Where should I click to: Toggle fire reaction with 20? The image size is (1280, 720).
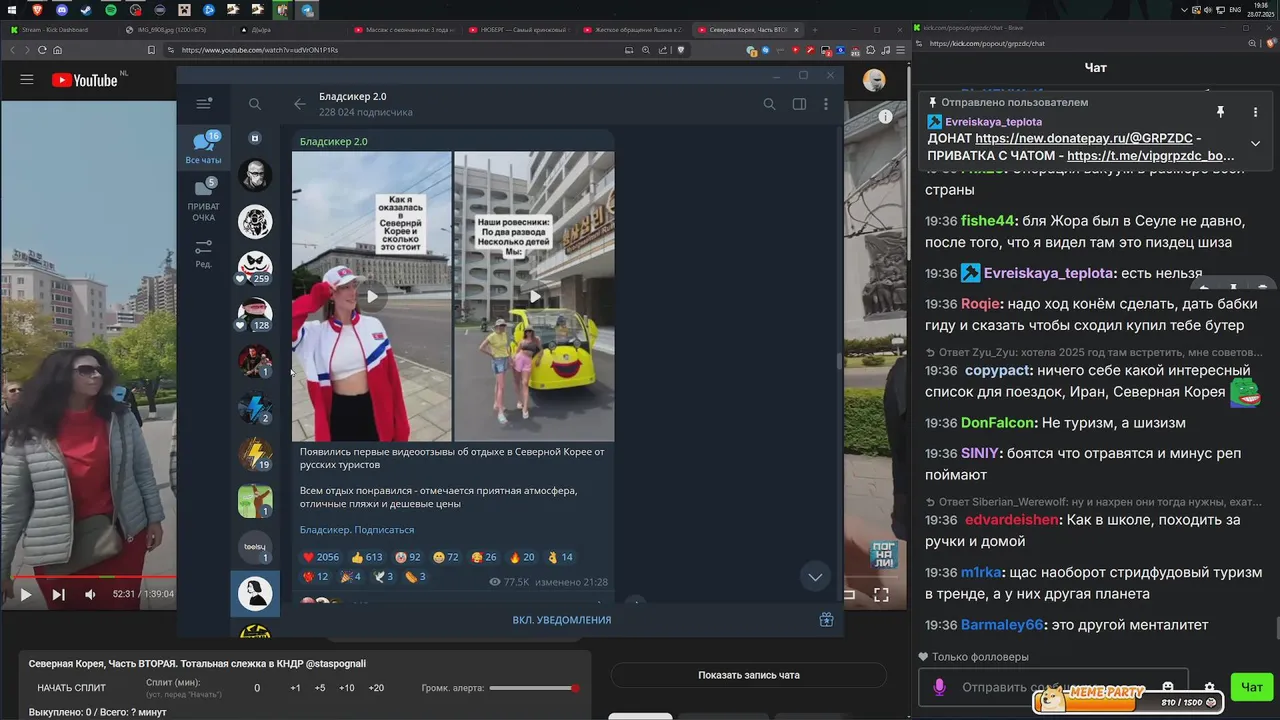(522, 557)
